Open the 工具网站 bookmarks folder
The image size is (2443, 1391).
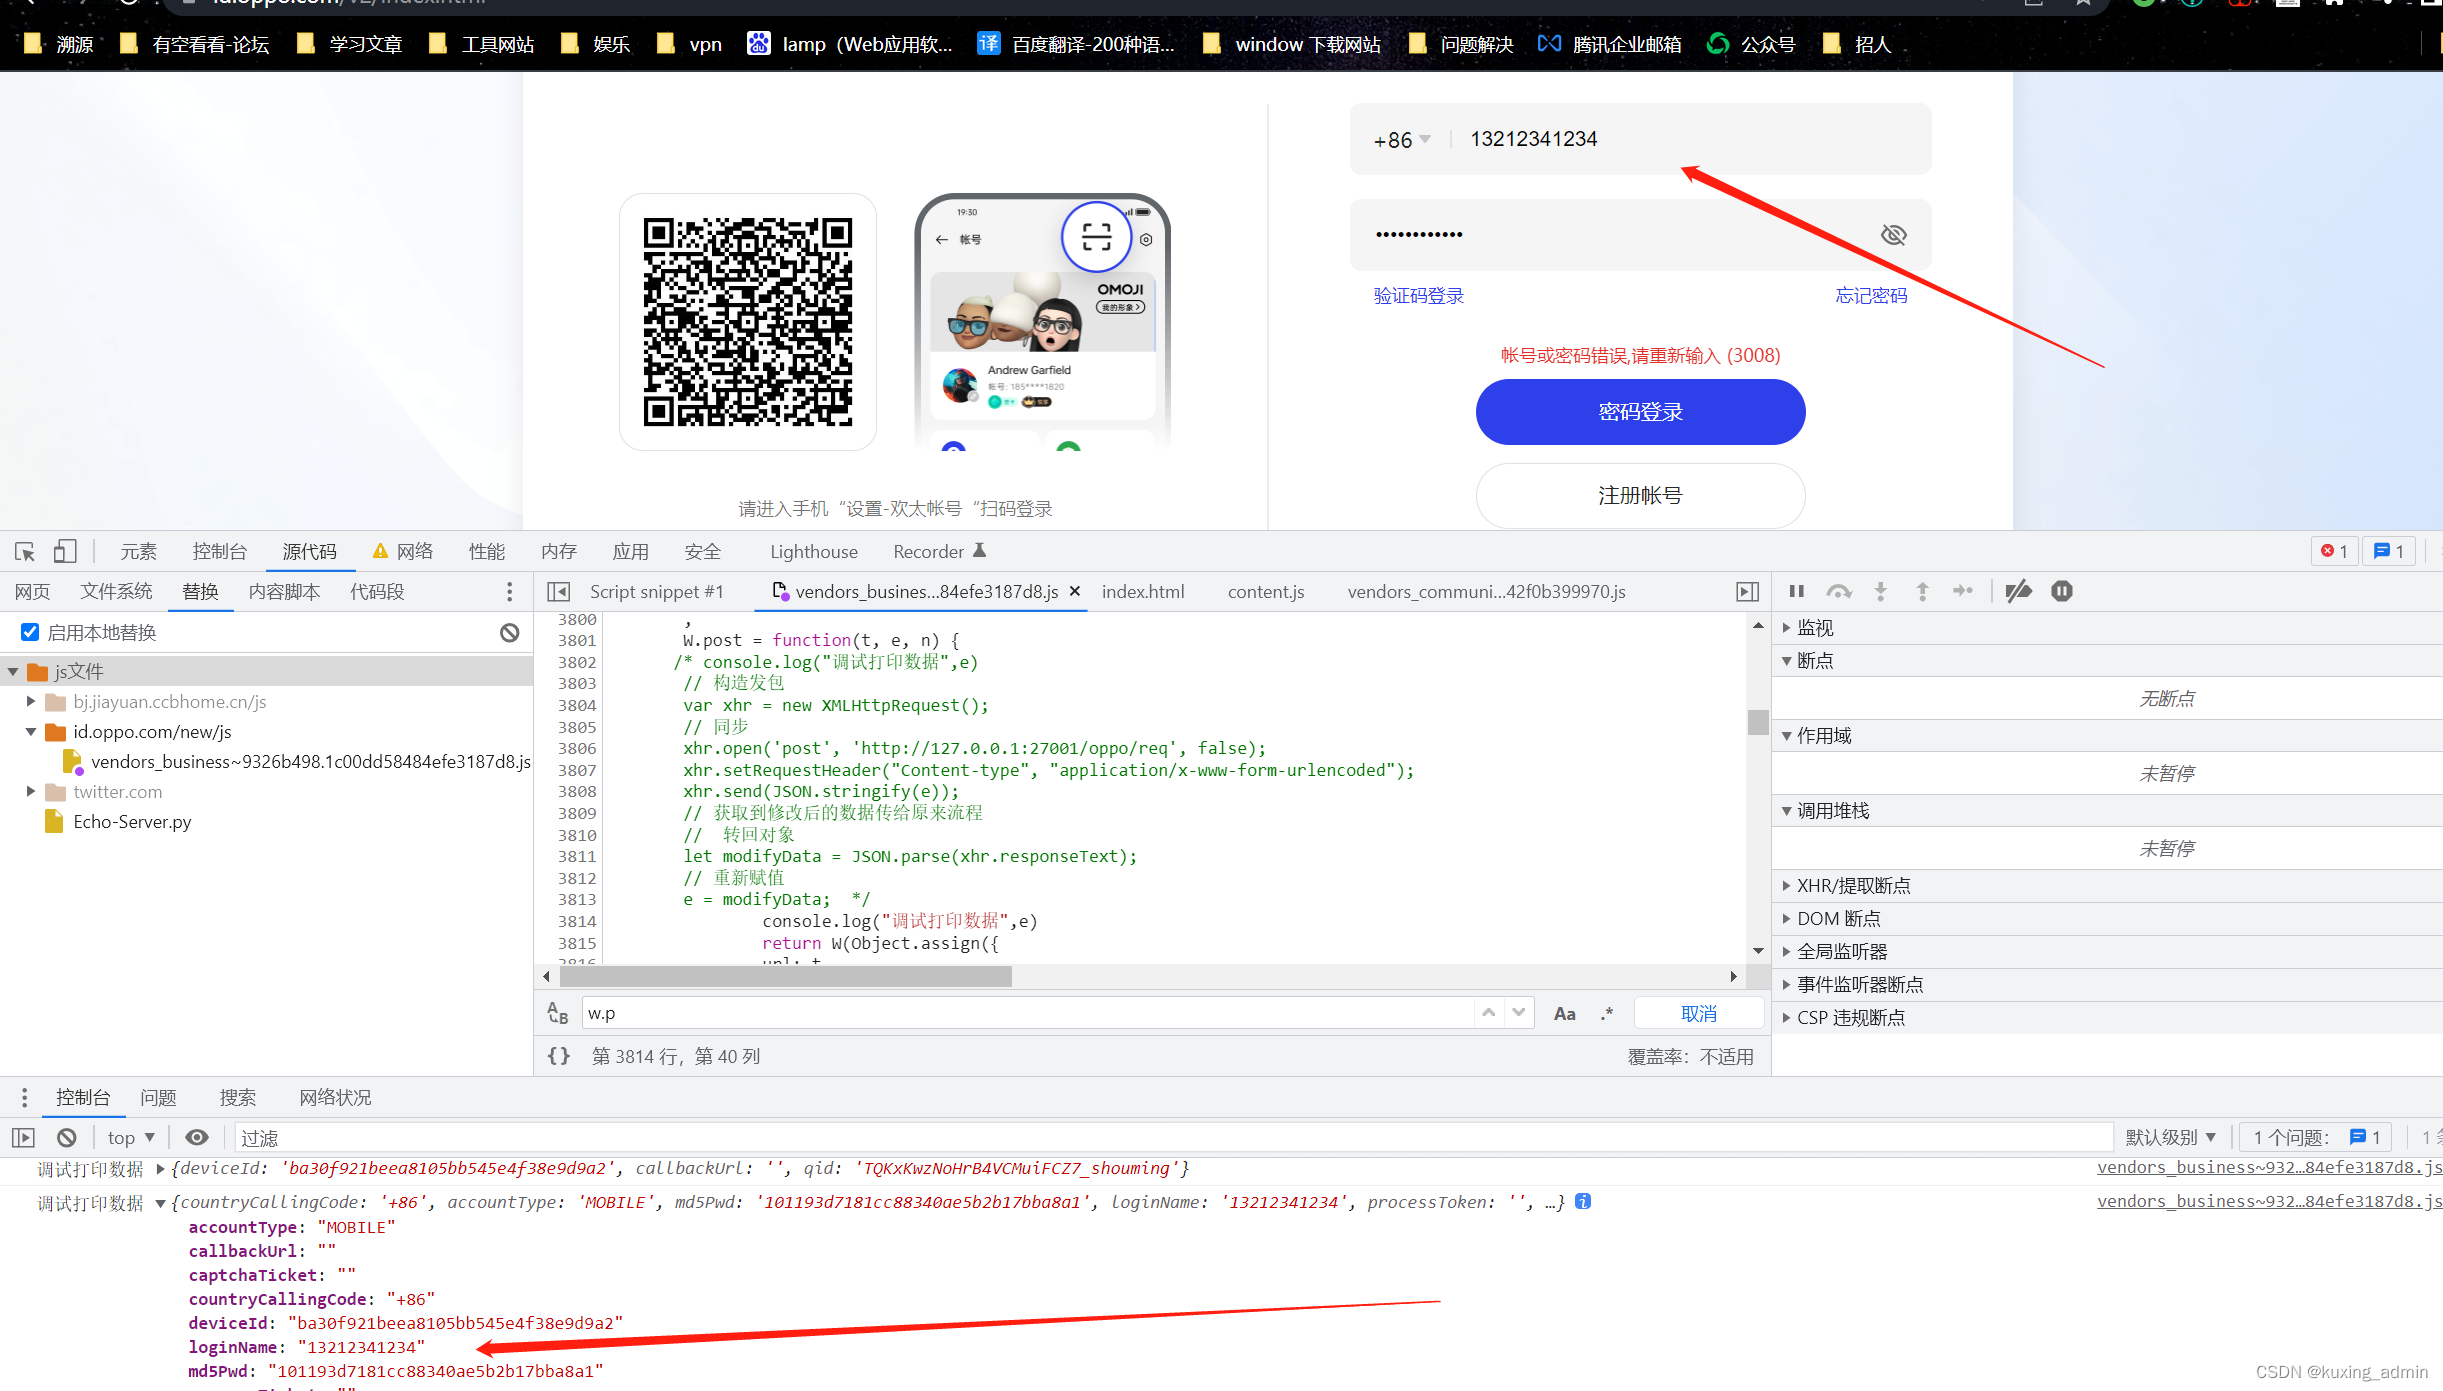482,44
